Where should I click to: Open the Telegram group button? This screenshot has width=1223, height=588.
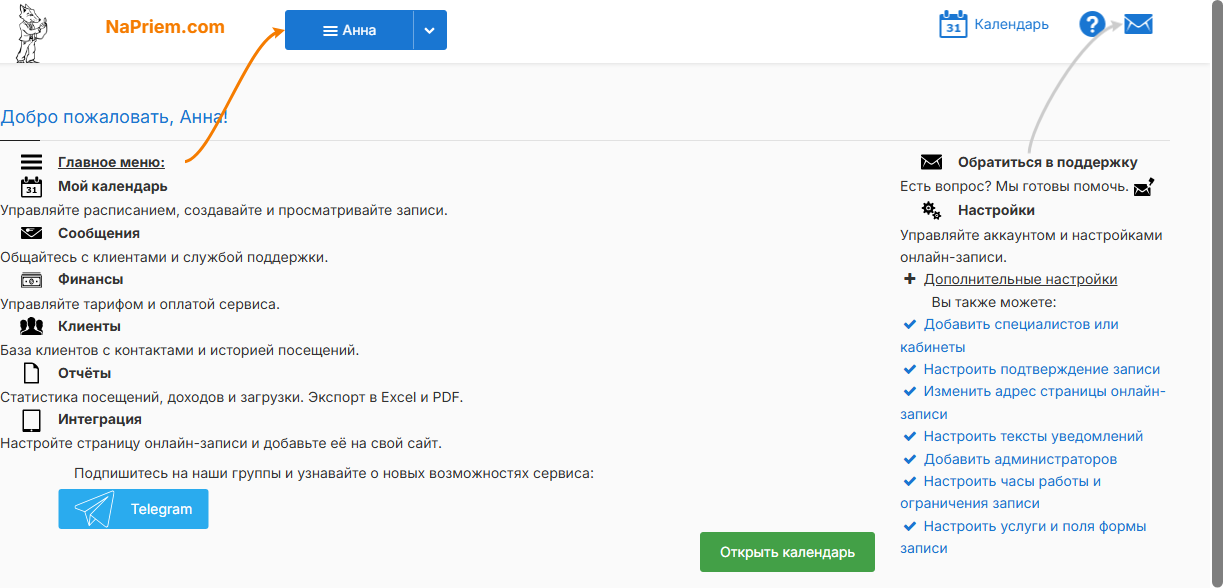(133, 509)
